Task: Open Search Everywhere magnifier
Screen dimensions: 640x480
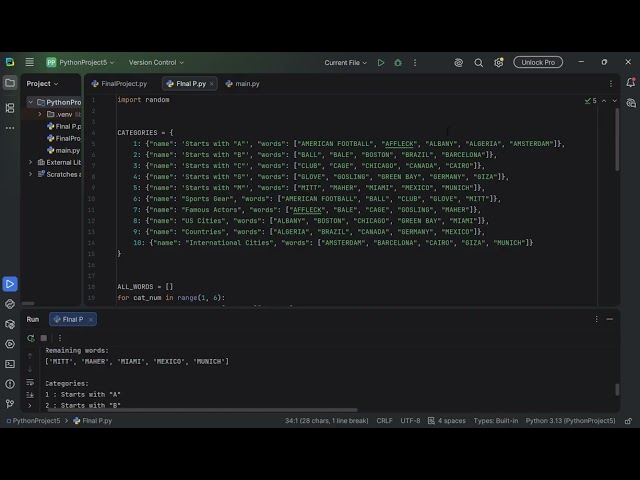Action: 478,62
